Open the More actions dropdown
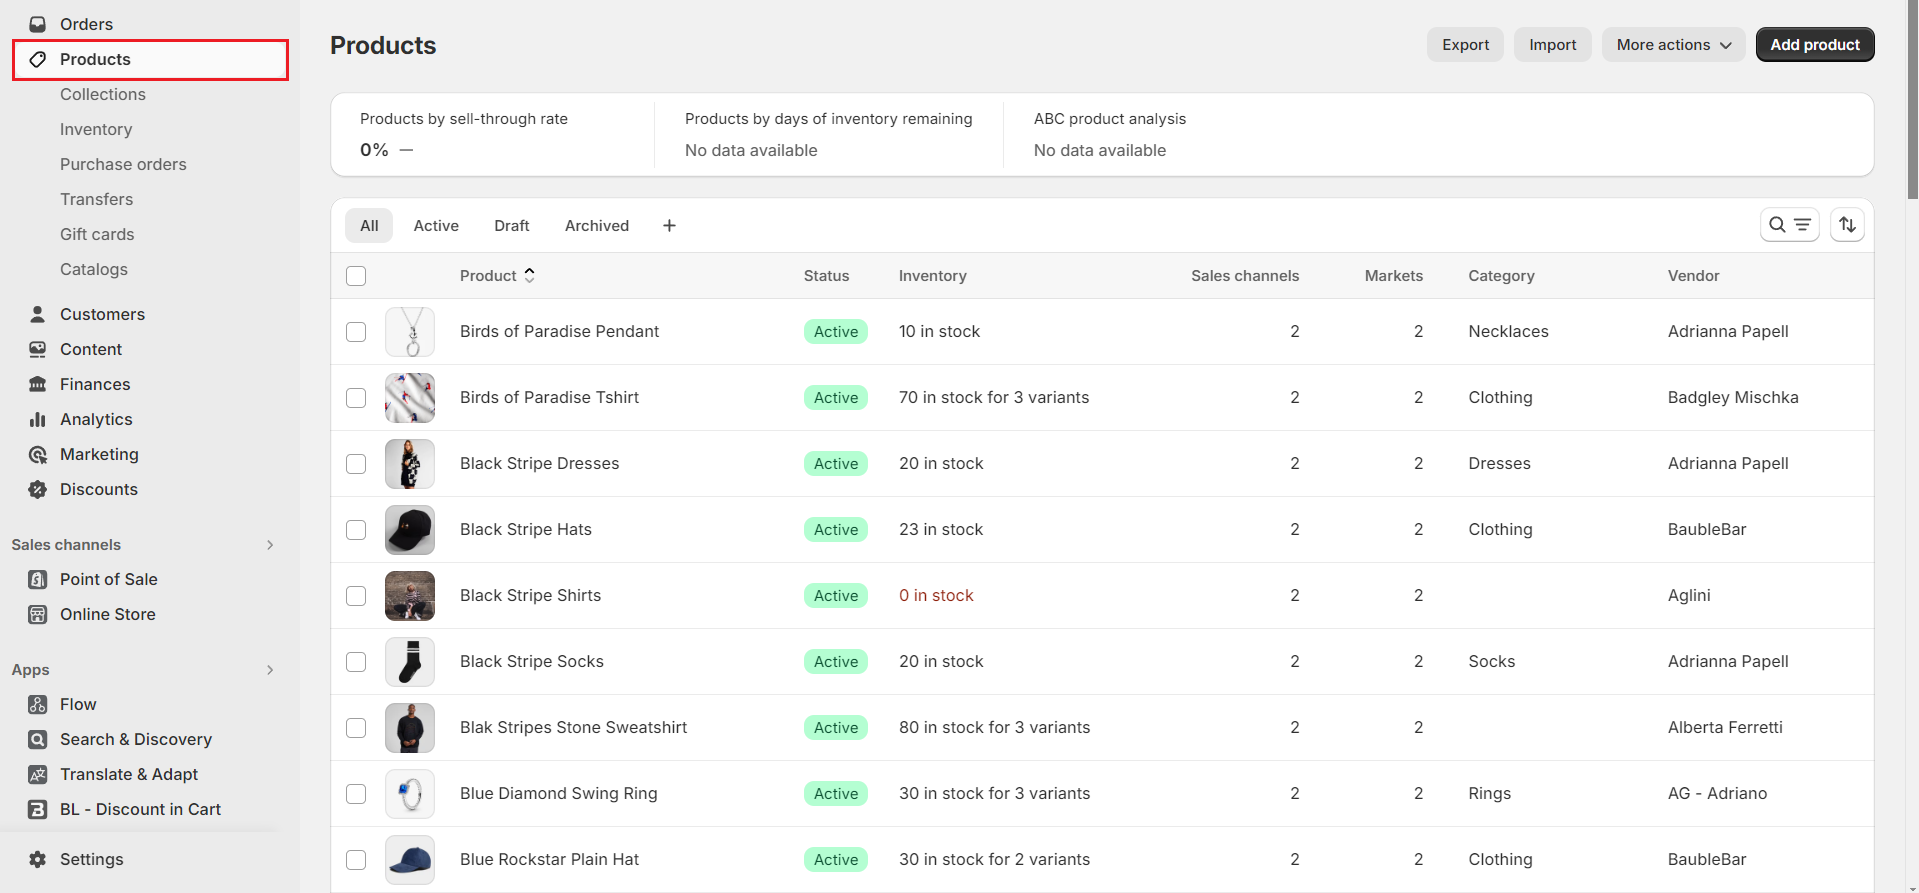Screen dimensions: 1919x893 [x=1673, y=45]
